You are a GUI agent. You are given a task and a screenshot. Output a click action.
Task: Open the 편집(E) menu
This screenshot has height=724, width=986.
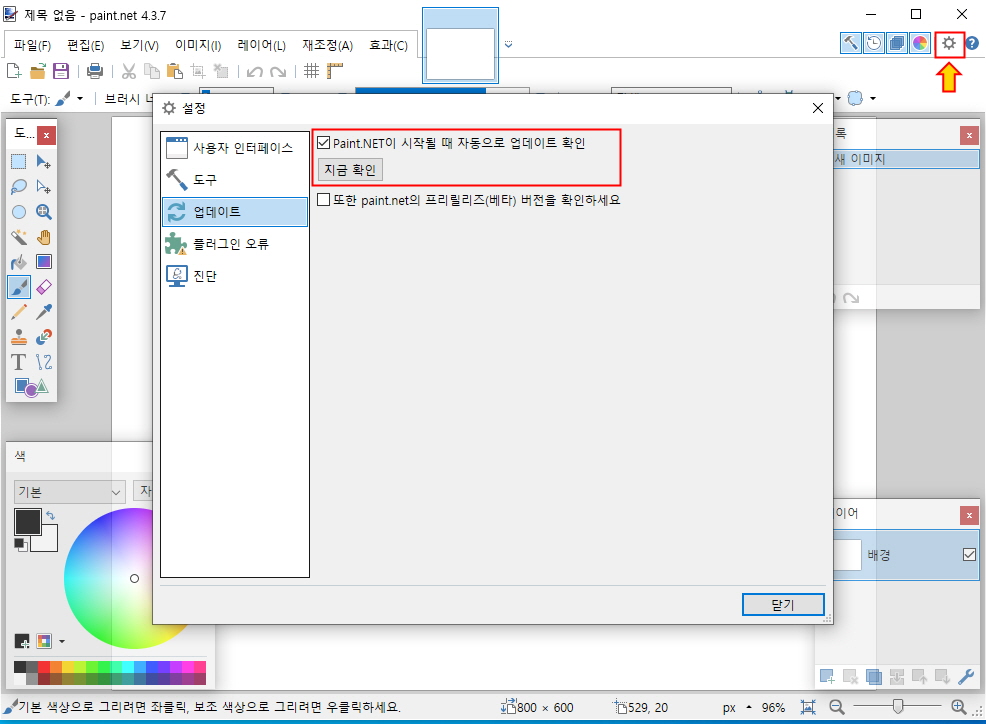point(86,45)
